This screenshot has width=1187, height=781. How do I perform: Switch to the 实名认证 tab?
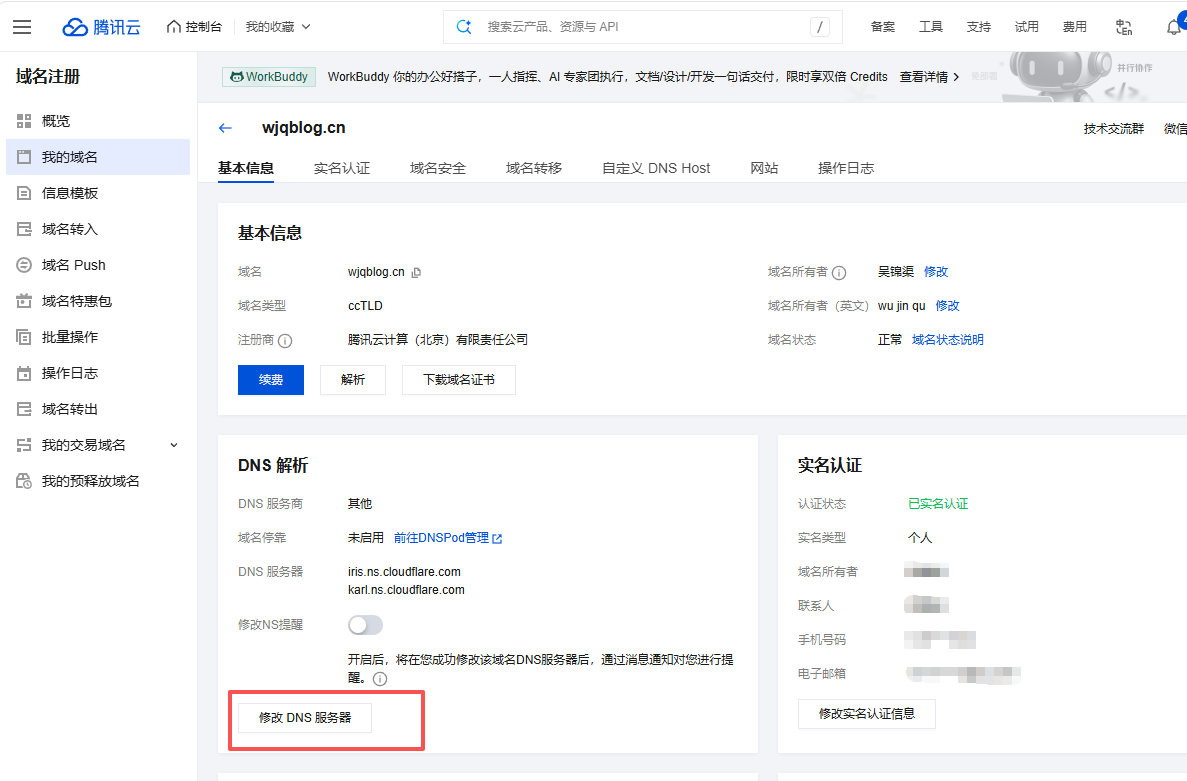coord(341,168)
